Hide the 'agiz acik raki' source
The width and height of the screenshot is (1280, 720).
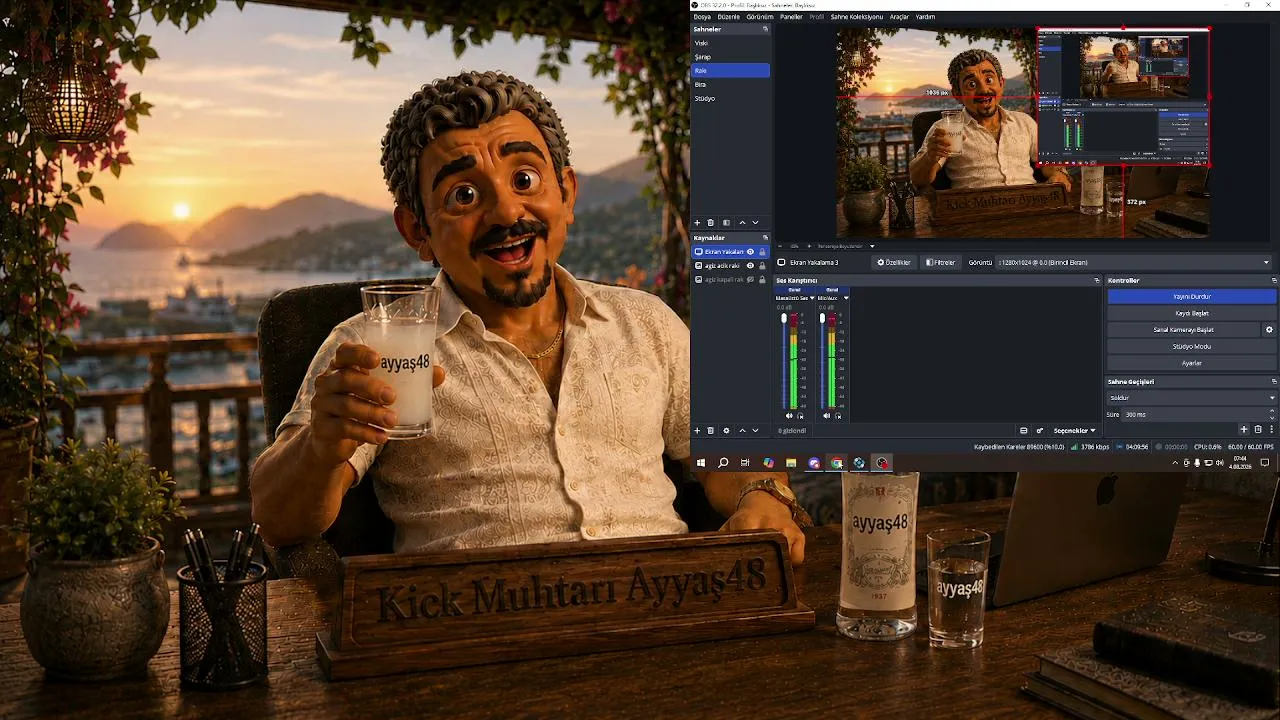tap(750, 266)
